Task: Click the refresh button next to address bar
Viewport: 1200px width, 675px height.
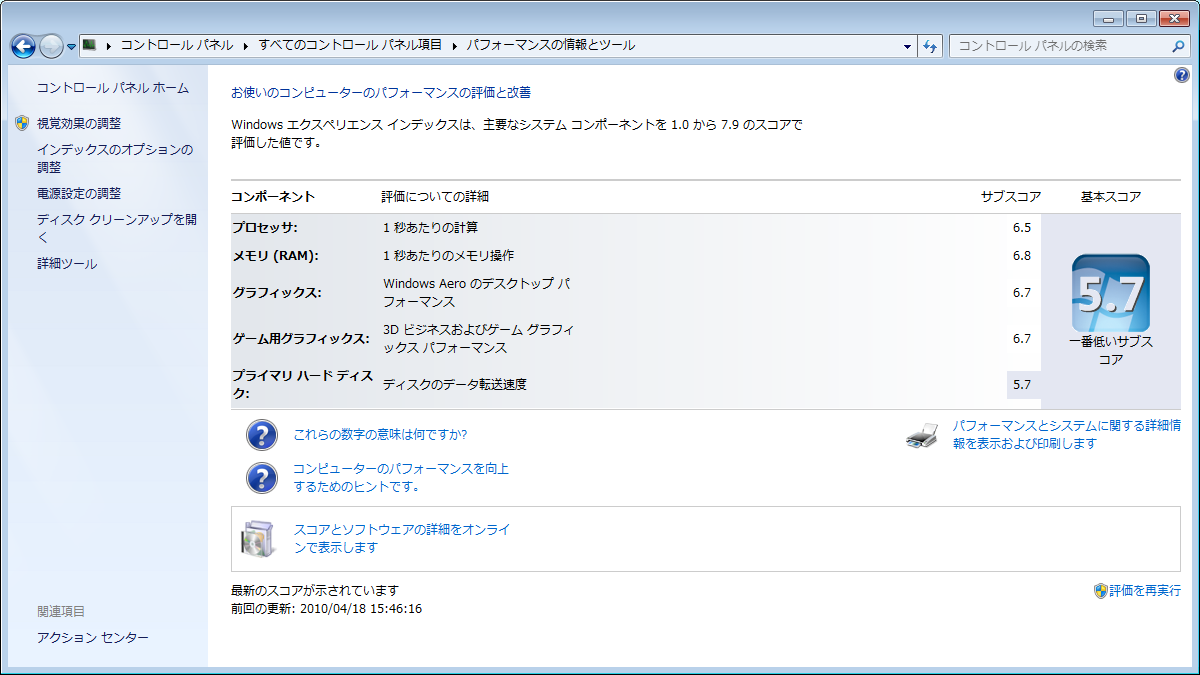Action: point(930,46)
